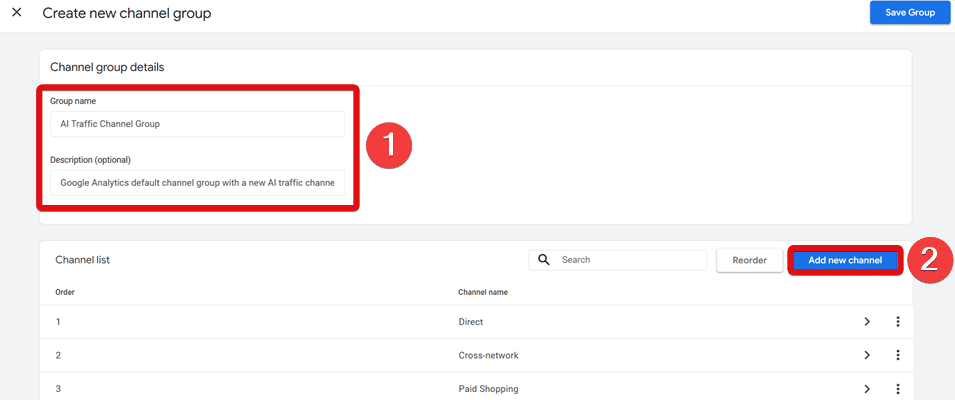Click the Channel name column header
Screen dimensions: 955x400
483,292
